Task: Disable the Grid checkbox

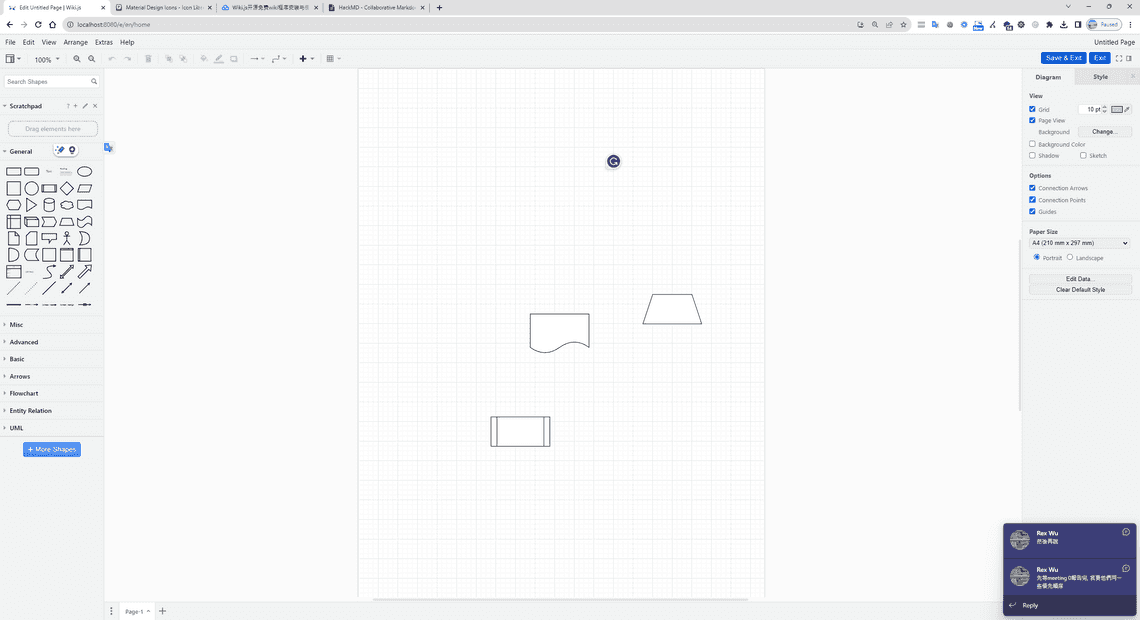Action: coord(1033,109)
